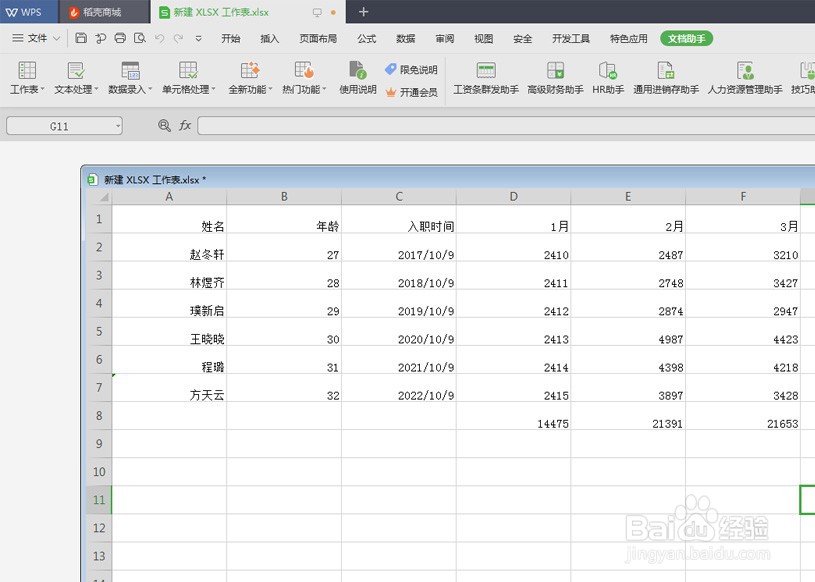Screen dimensions: 815x582
Task: Click the zoom magnifier icon near formula bar
Action: pyautogui.click(x=164, y=125)
